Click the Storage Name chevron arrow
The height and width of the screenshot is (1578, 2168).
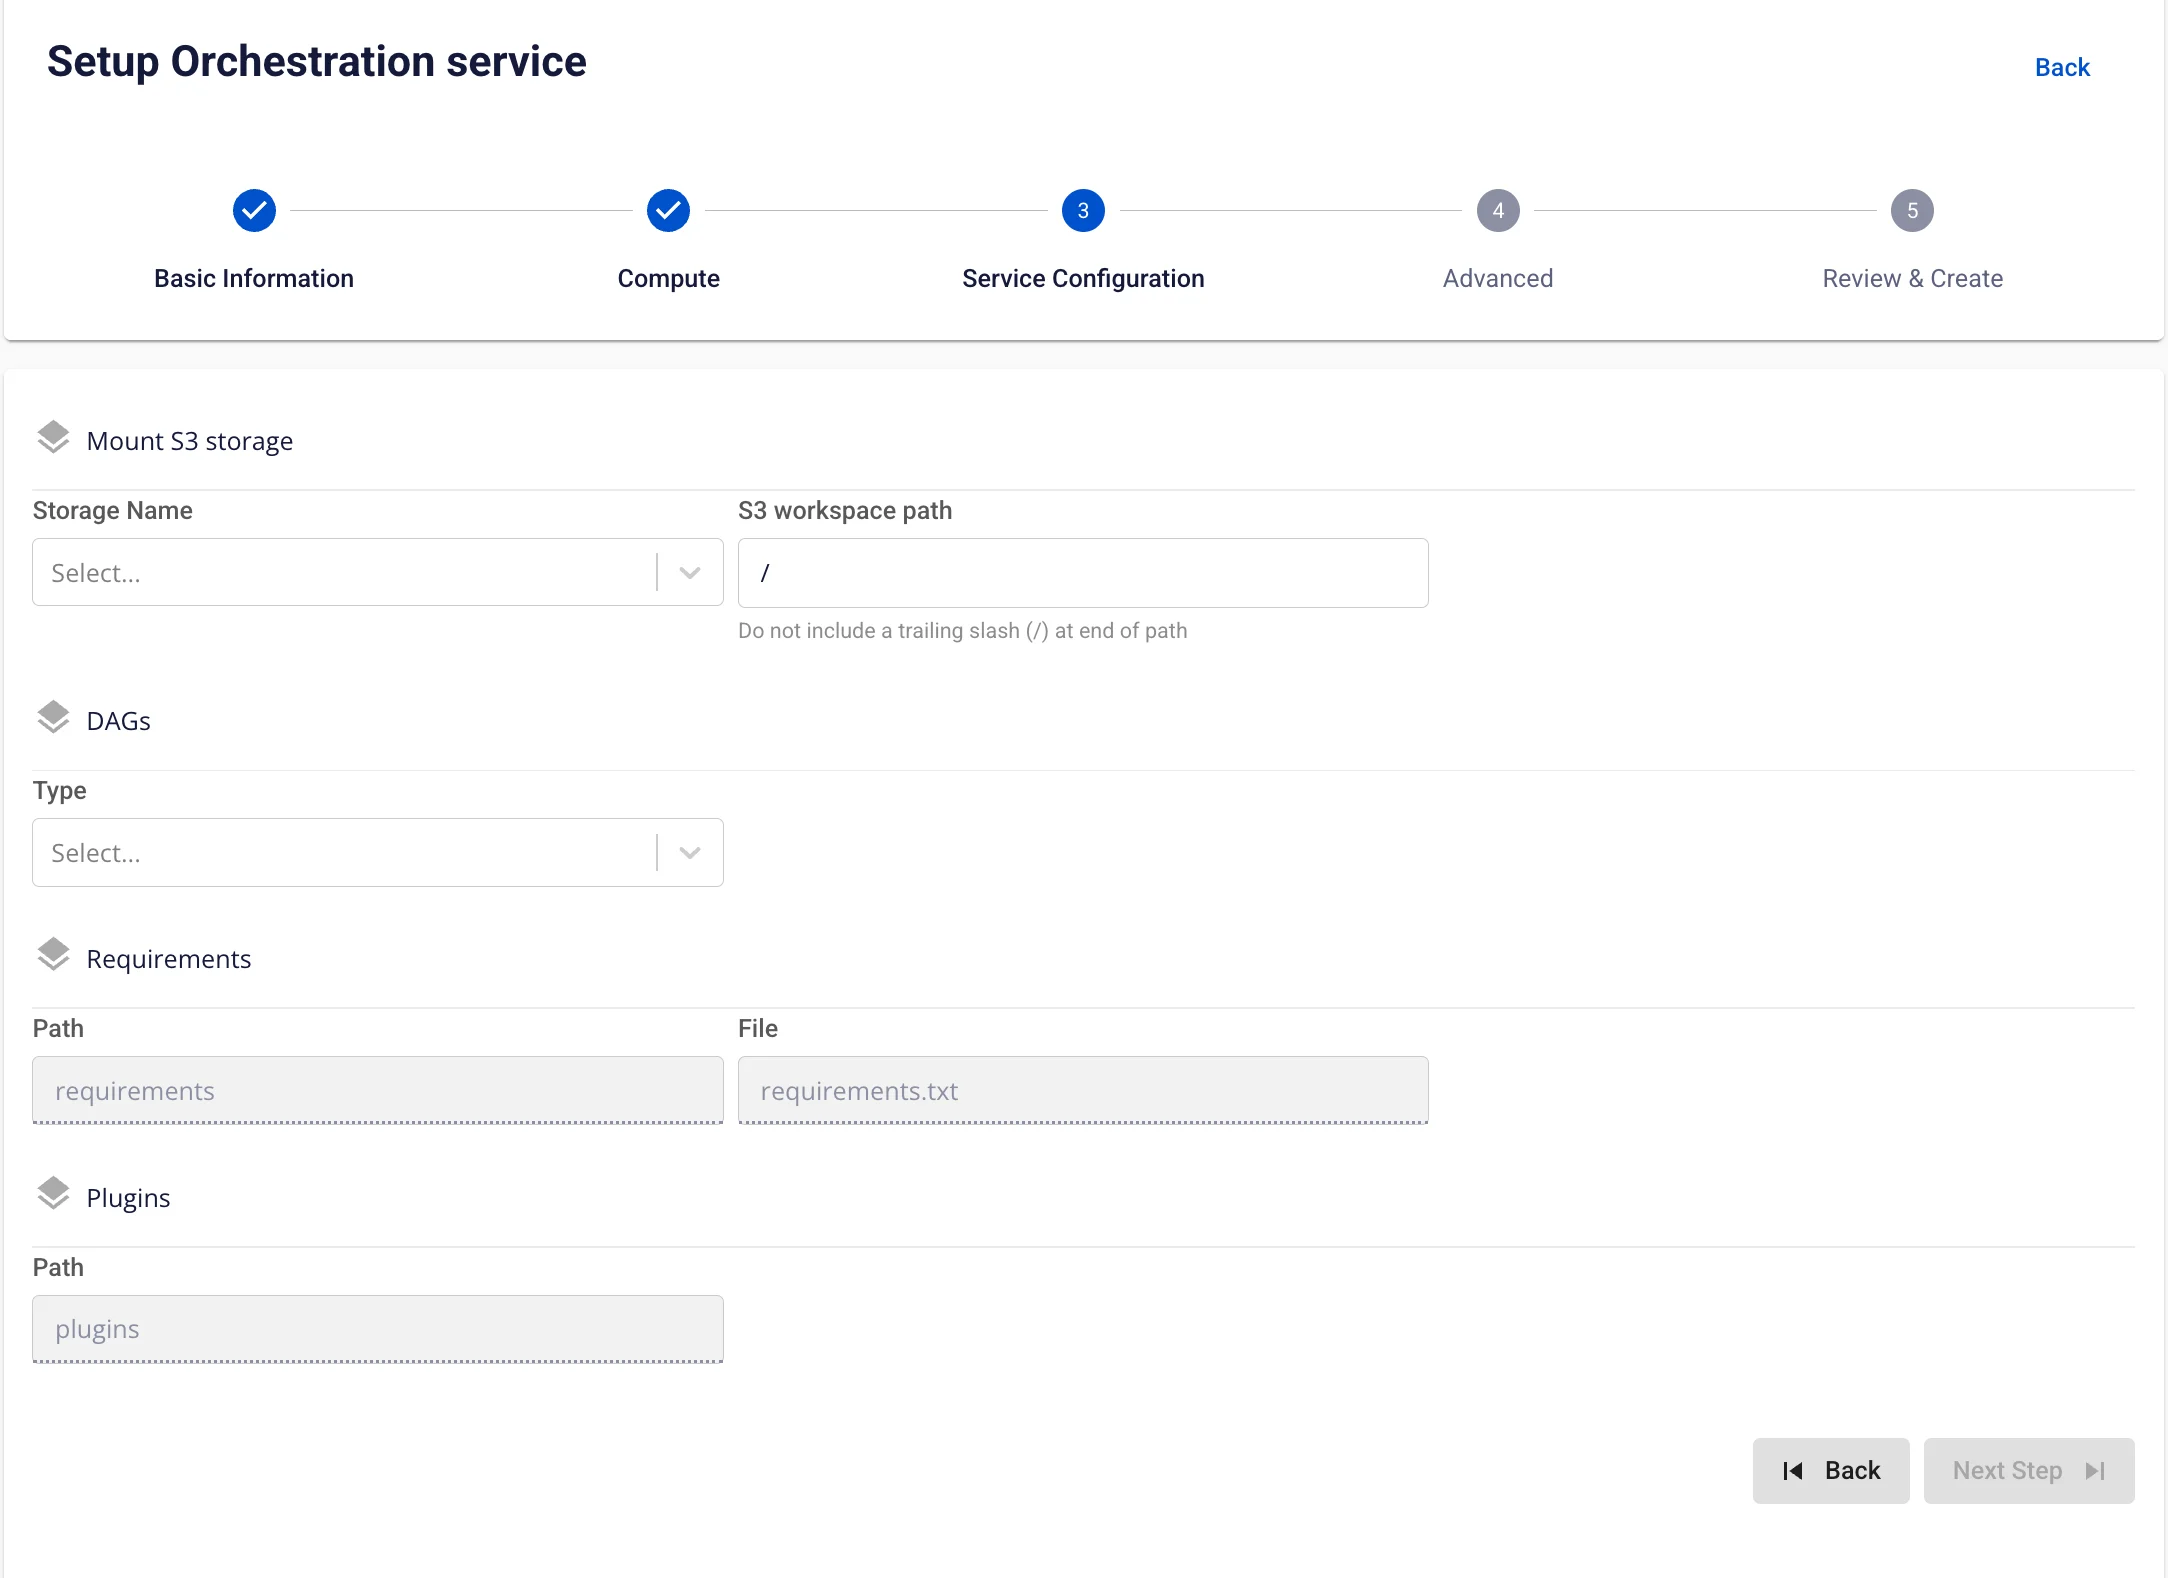coord(689,573)
